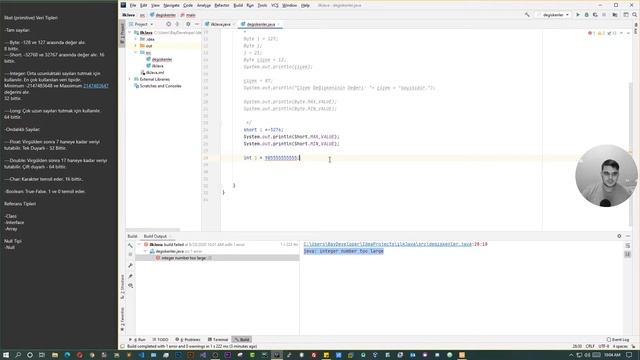This screenshot has width=640, height=360.
Task: Click src breadcrumb in navigation bar
Action: (x=142, y=15)
